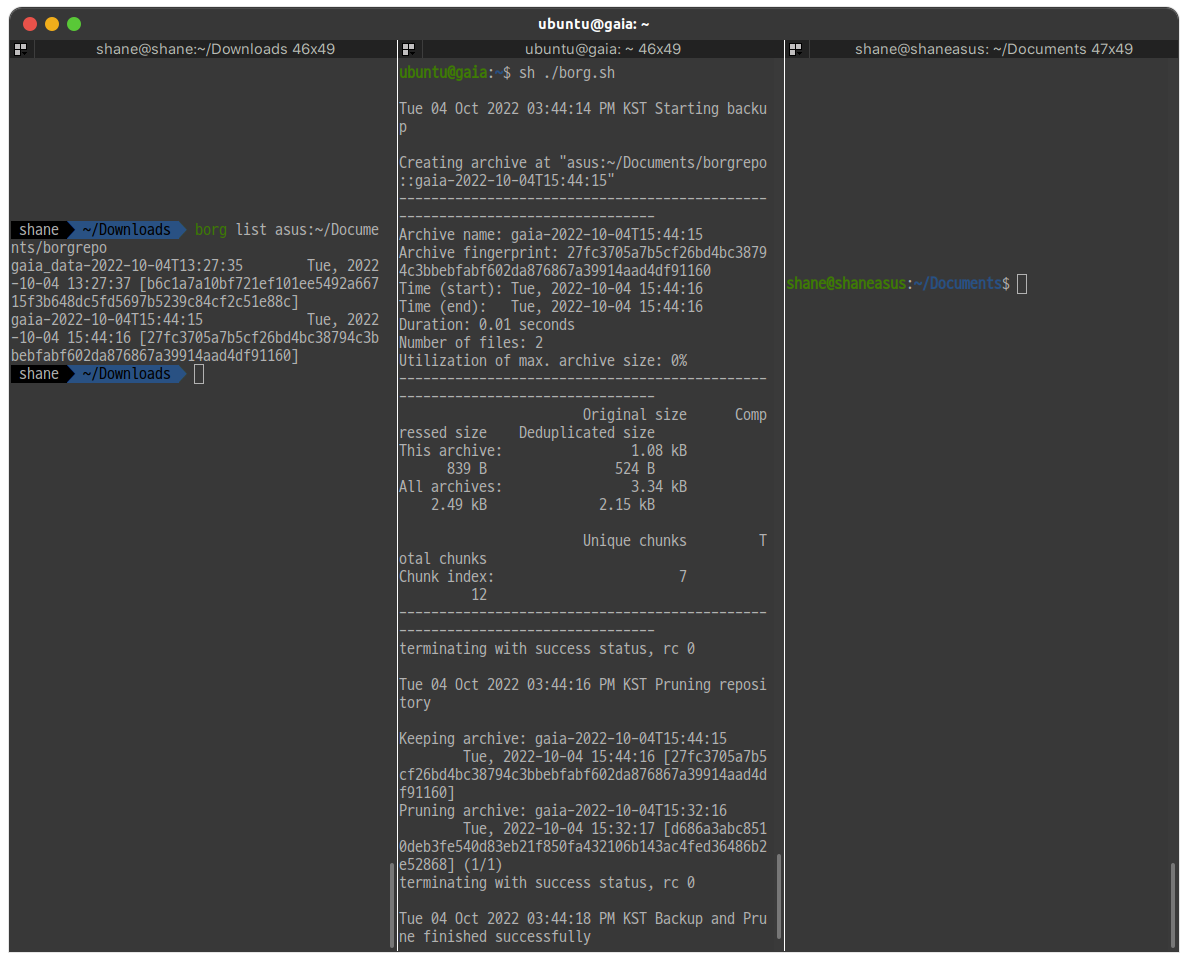Image resolution: width=1188 pixels, height=961 pixels.
Task: Click the '1.08 kB' original size value
Action: tap(659, 451)
